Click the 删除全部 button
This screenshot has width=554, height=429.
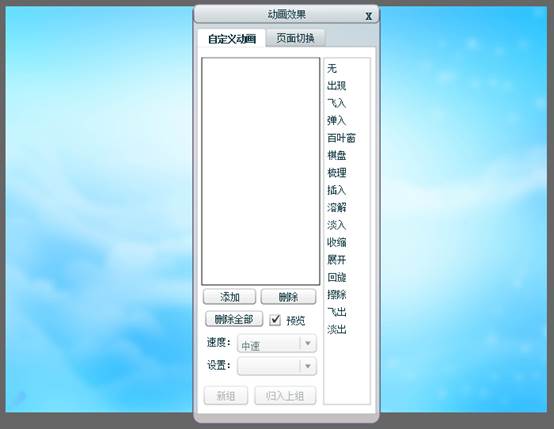(x=234, y=319)
